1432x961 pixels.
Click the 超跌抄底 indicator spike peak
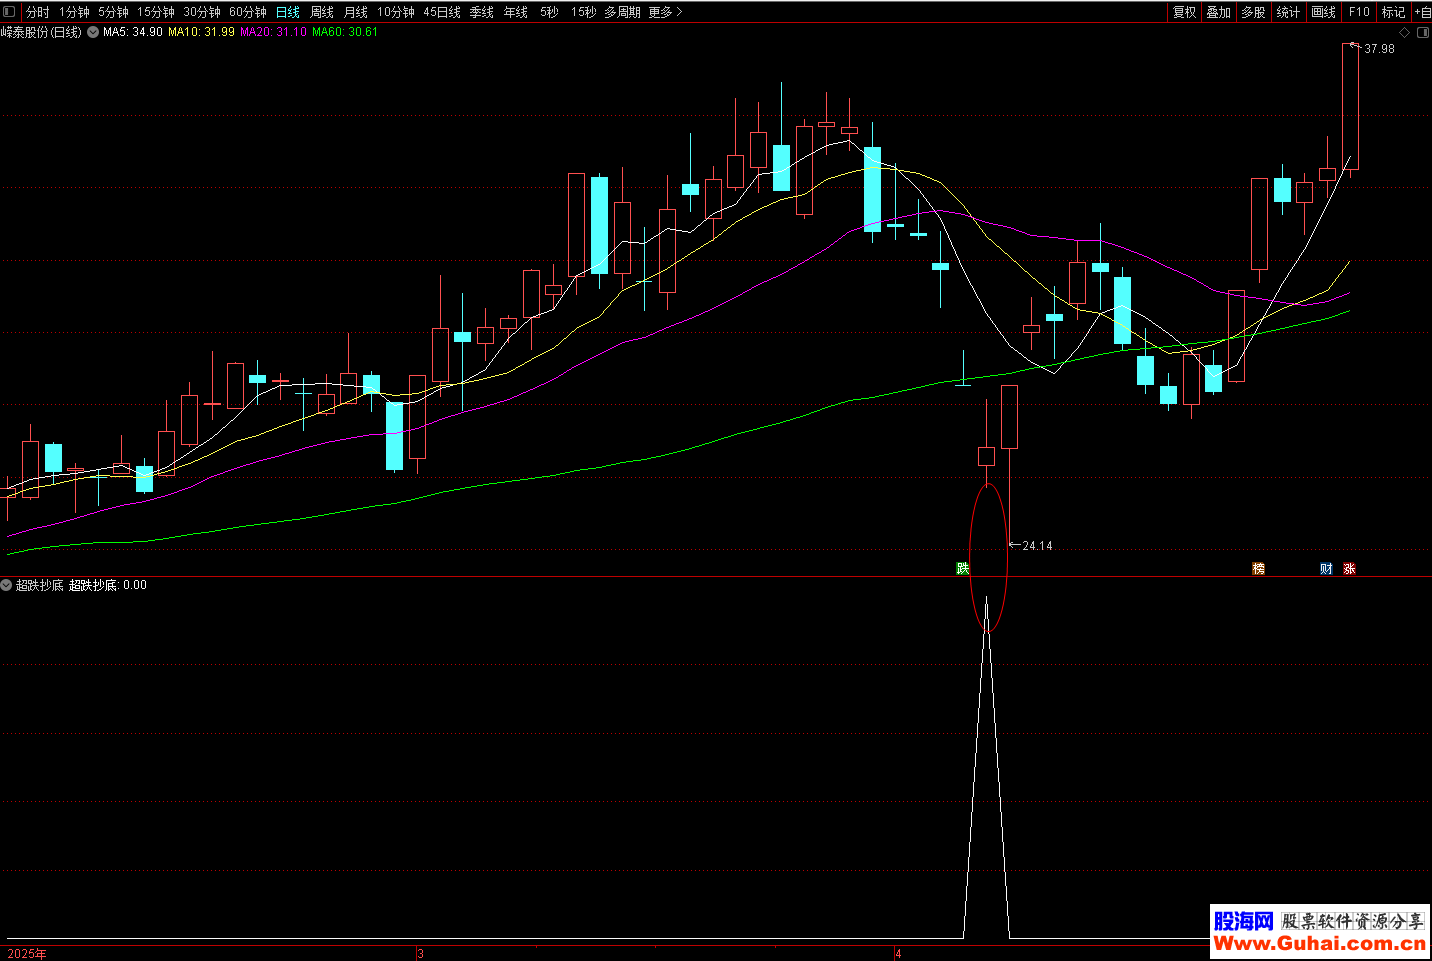987,599
